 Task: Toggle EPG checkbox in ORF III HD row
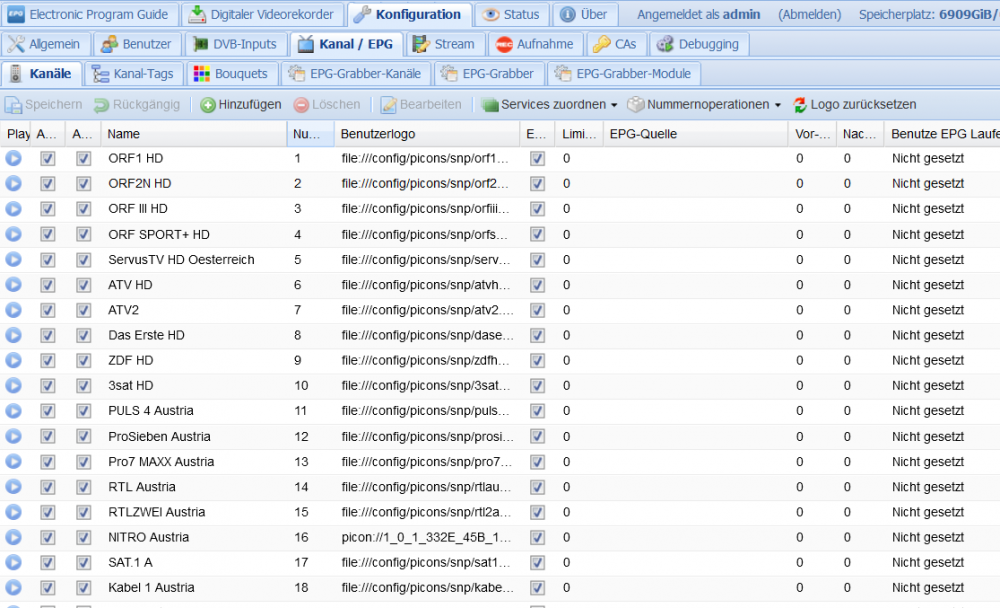[538, 209]
